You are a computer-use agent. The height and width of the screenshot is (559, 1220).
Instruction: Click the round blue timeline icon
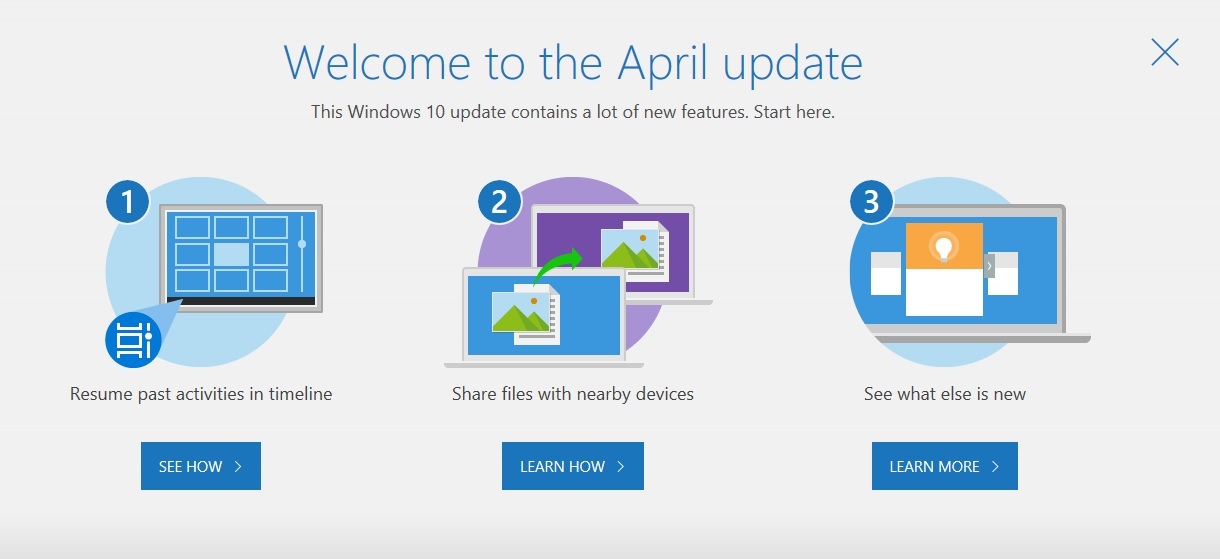[x=133, y=340]
